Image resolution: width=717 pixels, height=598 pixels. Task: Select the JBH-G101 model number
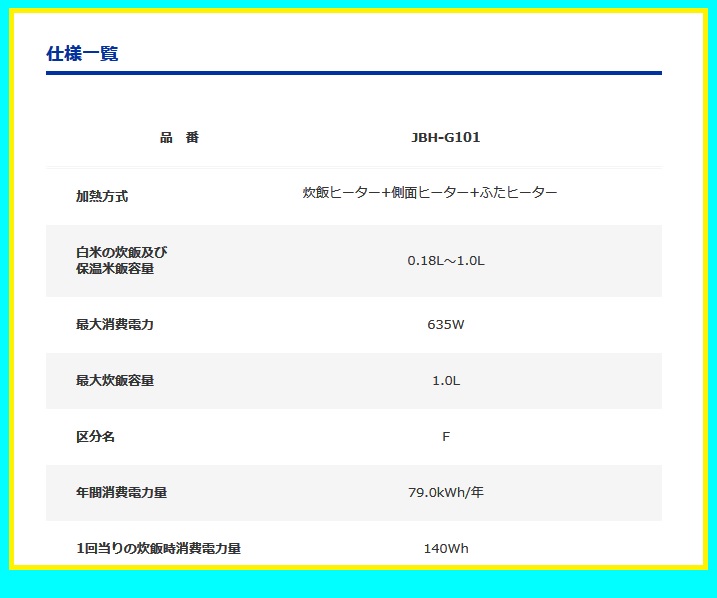pos(445,137)
